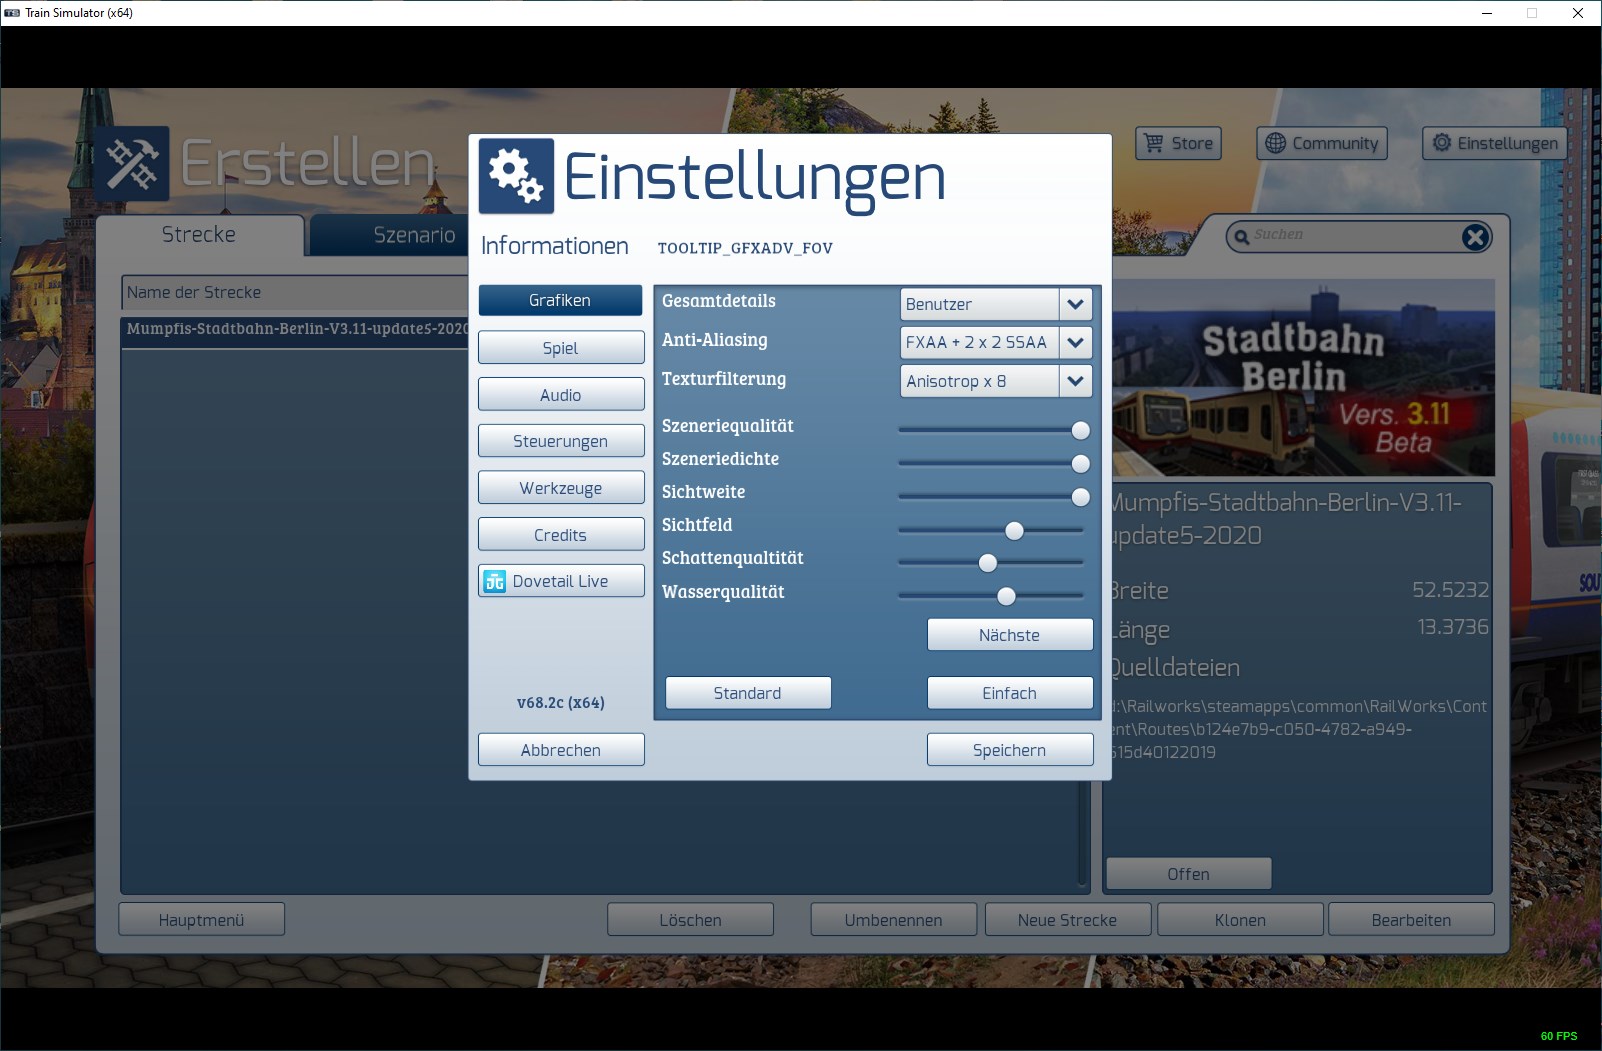Switch to the Spiel settings tab
The image size is (1602, 1051).
560,348
